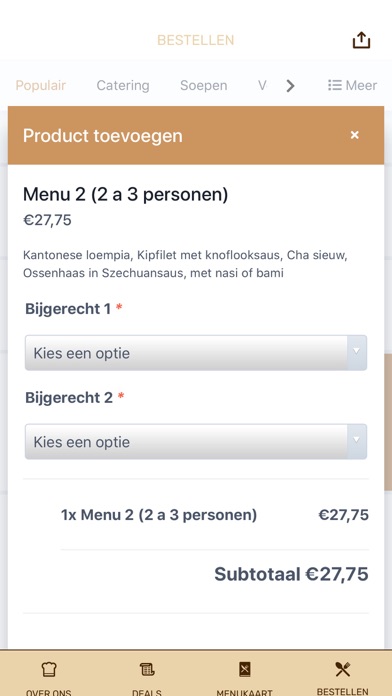This screenshot has height=696, width=392.
Task: Click the arrow of Bijgerecht 2 select
Action: 356,441
